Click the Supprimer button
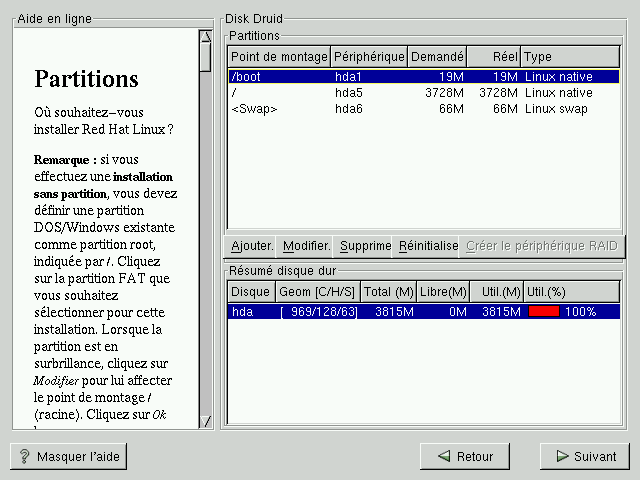This screenshot has width=640, height=480. point(364,246)
